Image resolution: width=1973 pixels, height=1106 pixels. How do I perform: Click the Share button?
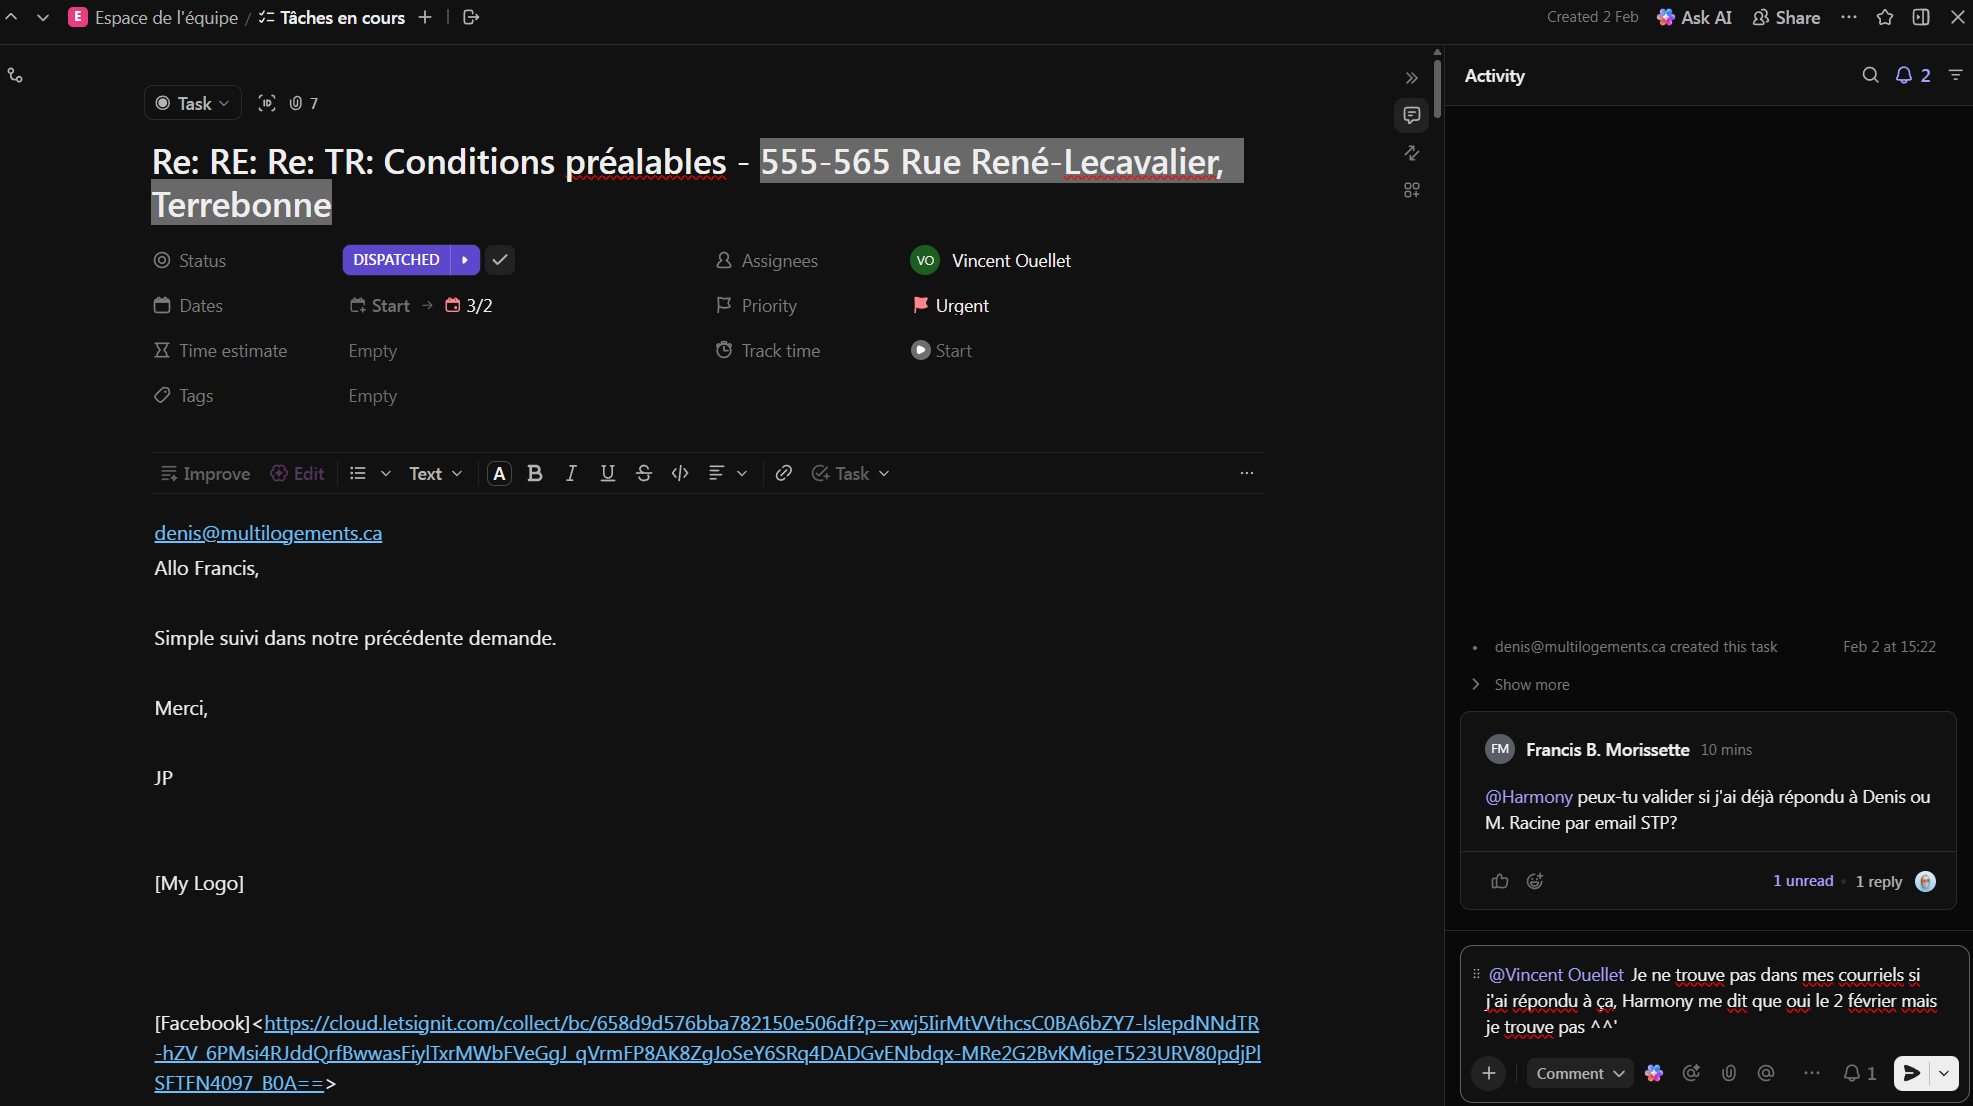click(1786, 17)
